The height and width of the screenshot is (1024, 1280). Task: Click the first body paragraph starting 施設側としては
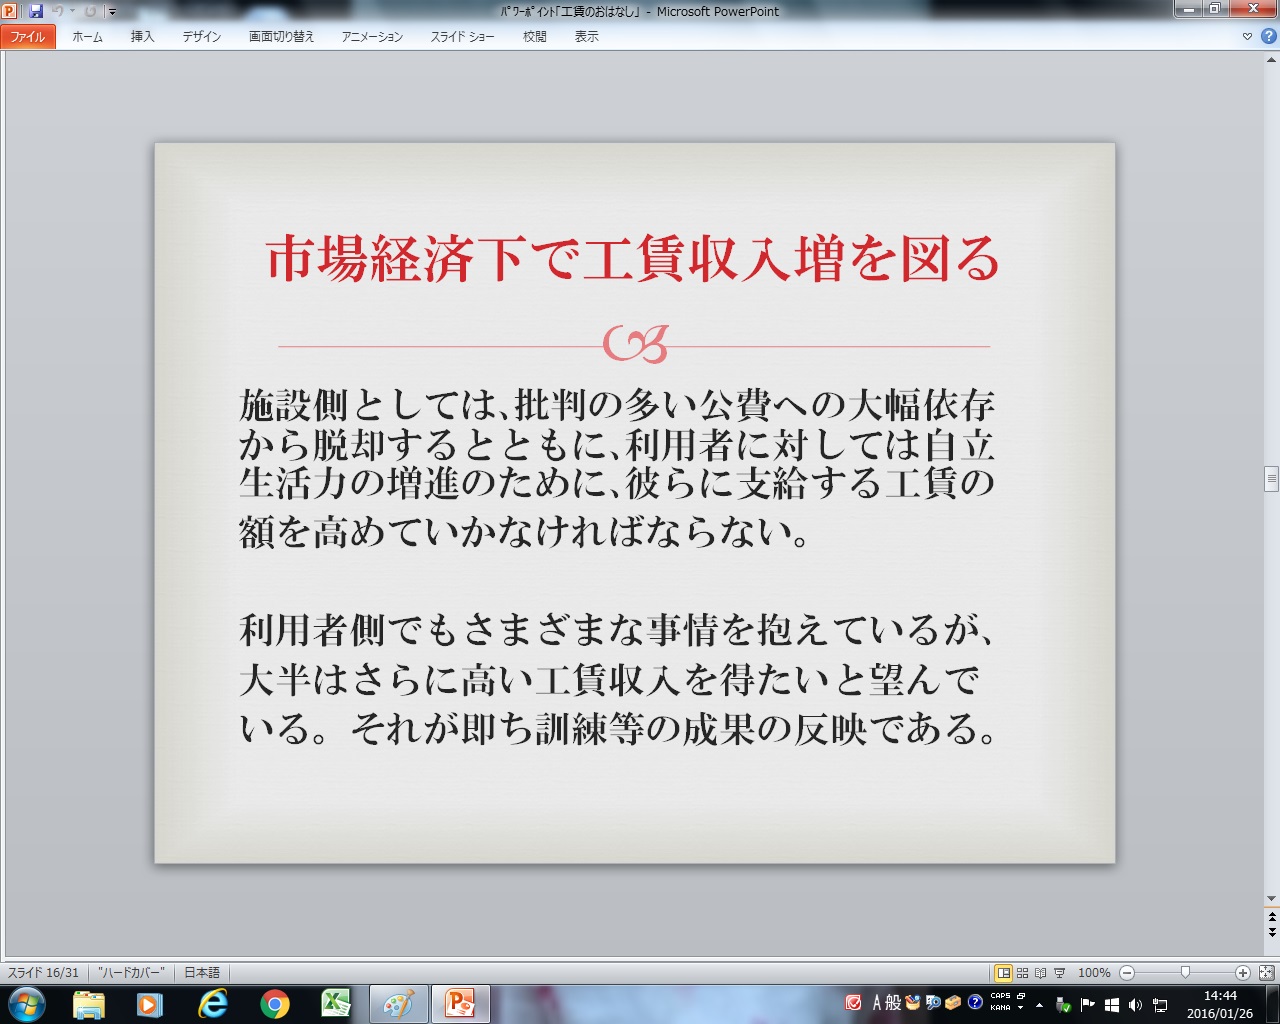click(x=617, y=467)
